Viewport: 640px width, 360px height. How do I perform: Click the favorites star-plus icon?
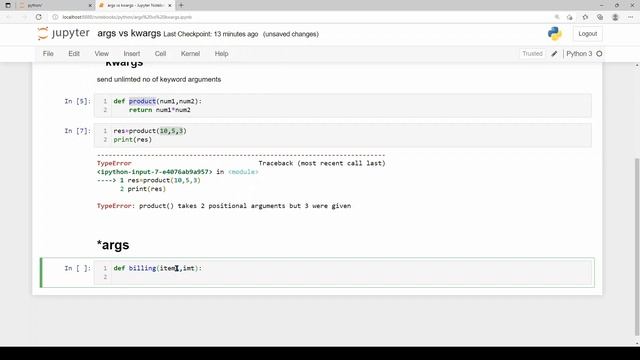click(x=569, y=17)
